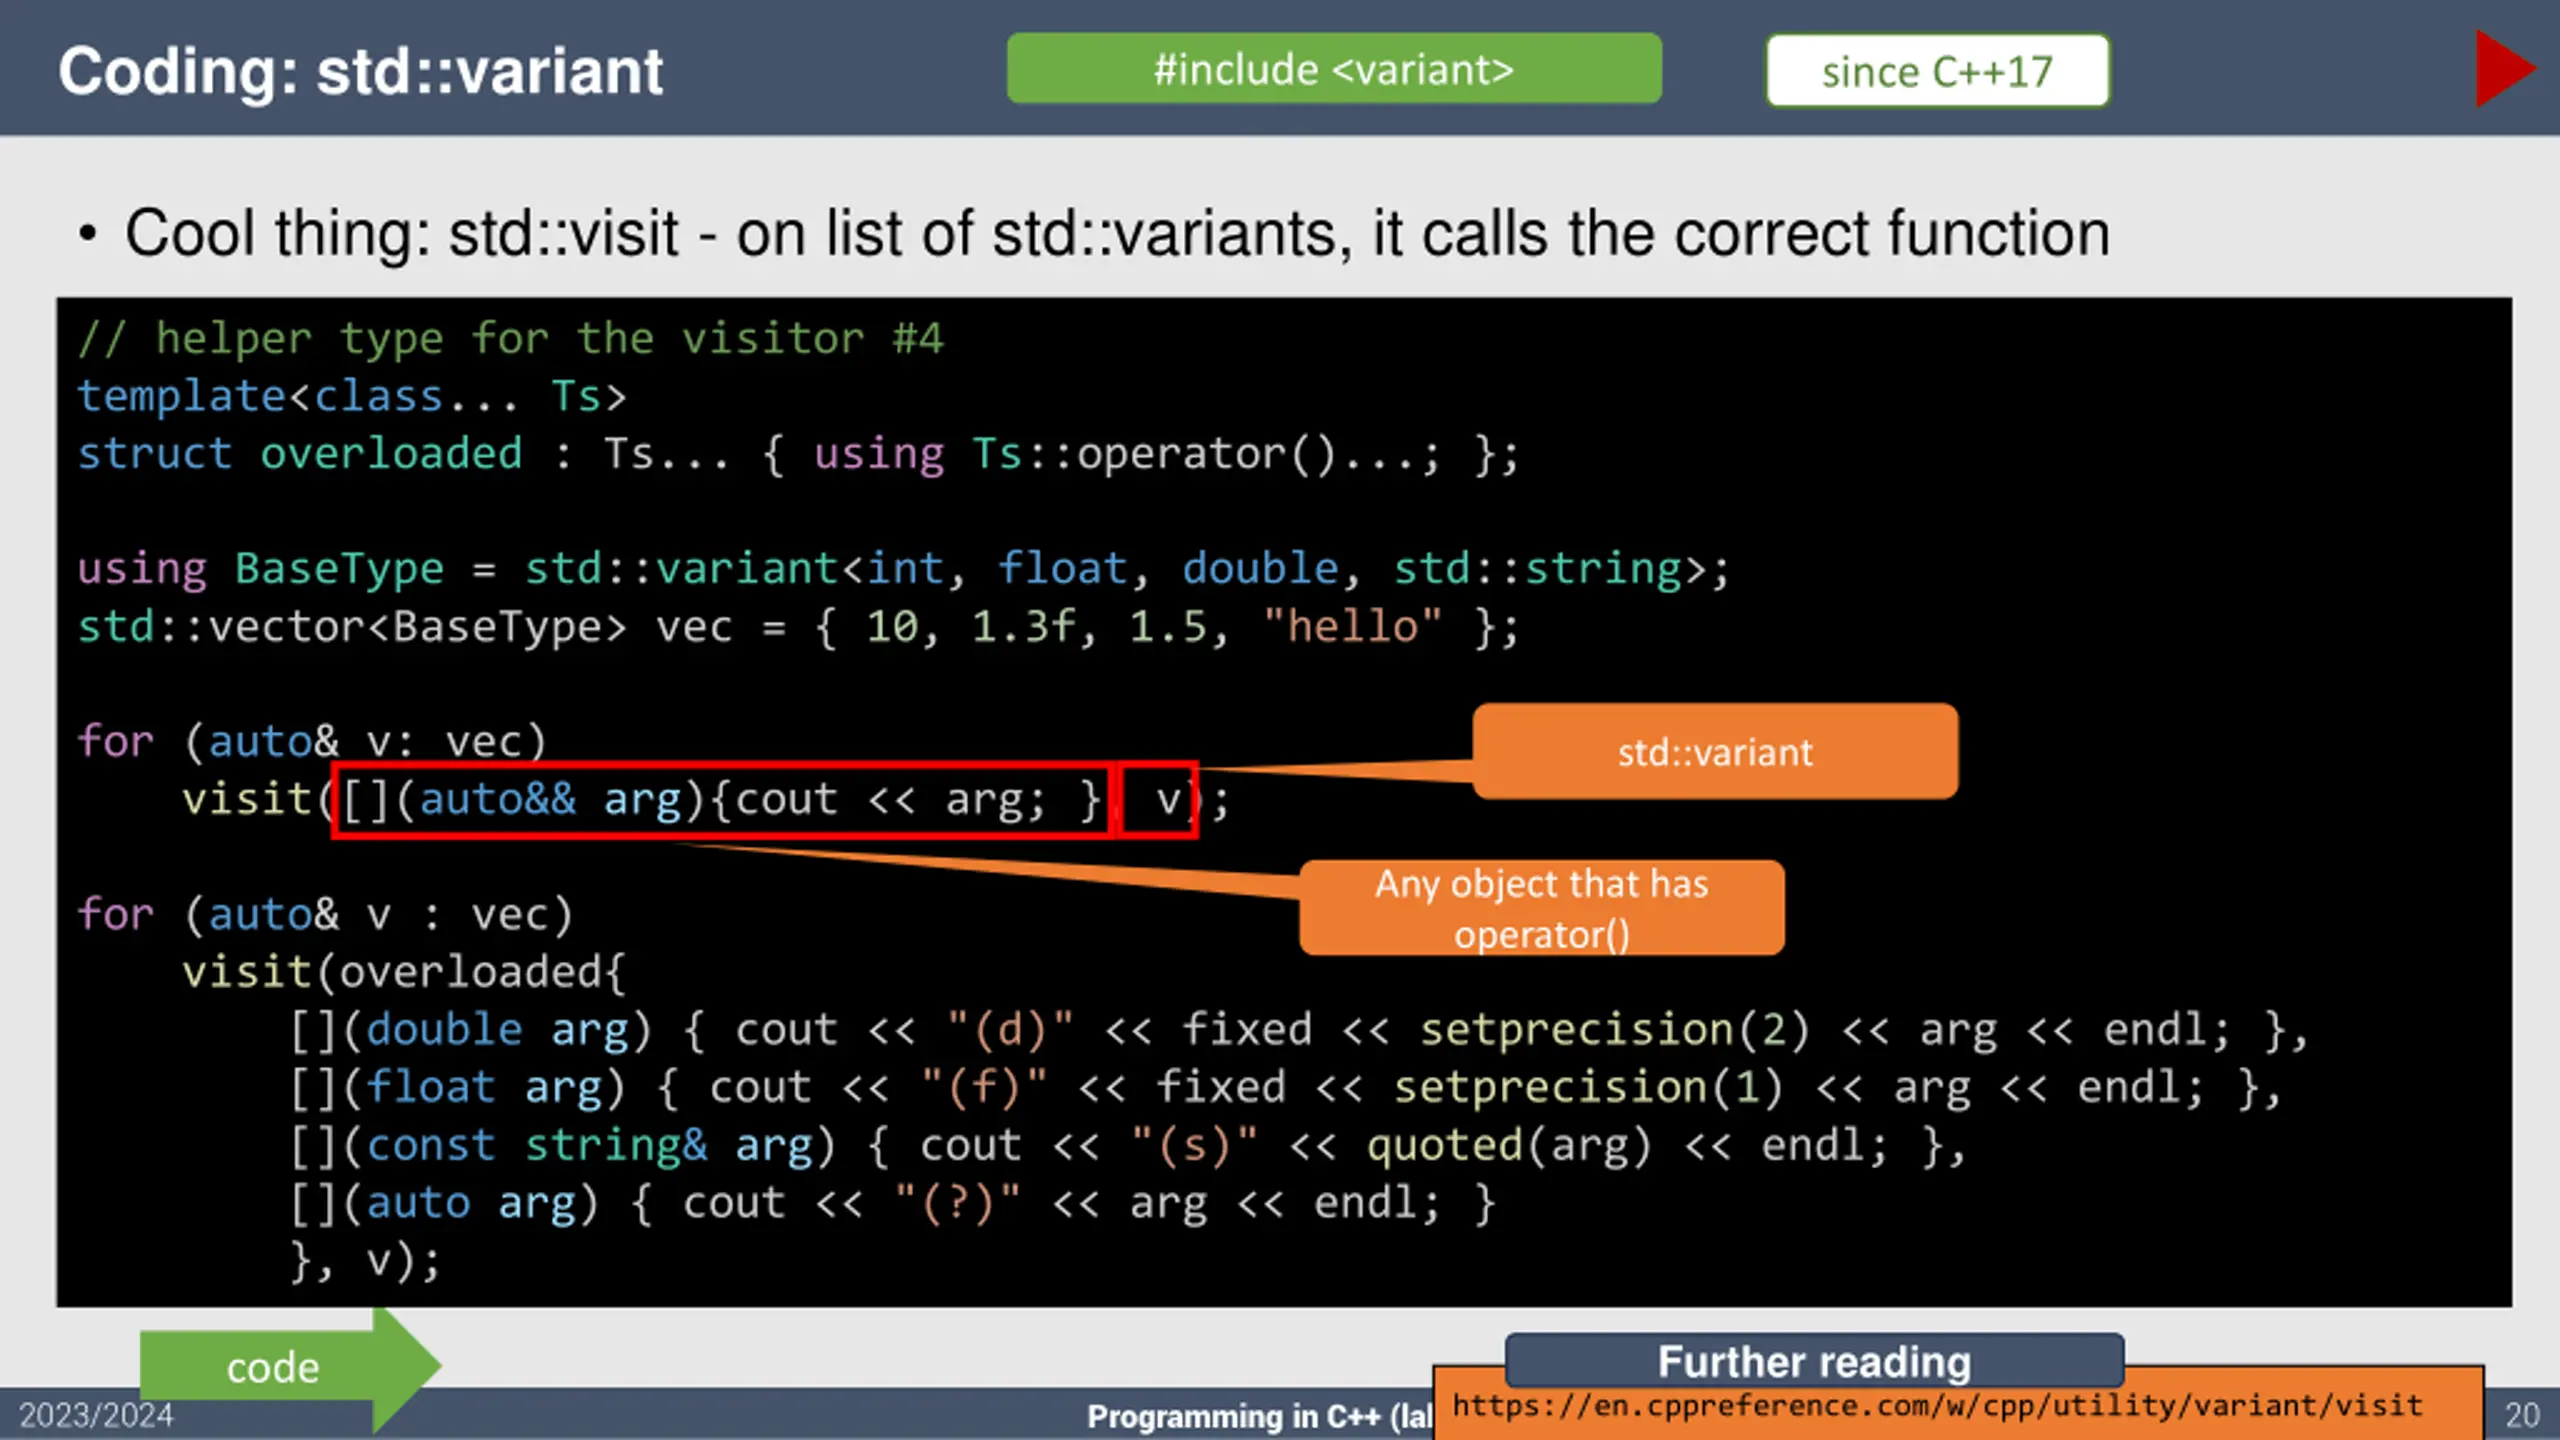Viewport: 2560px width, 1440px height.
Task: Click the 'struct overloaded' code line
Action: click(x=798, y=455)
